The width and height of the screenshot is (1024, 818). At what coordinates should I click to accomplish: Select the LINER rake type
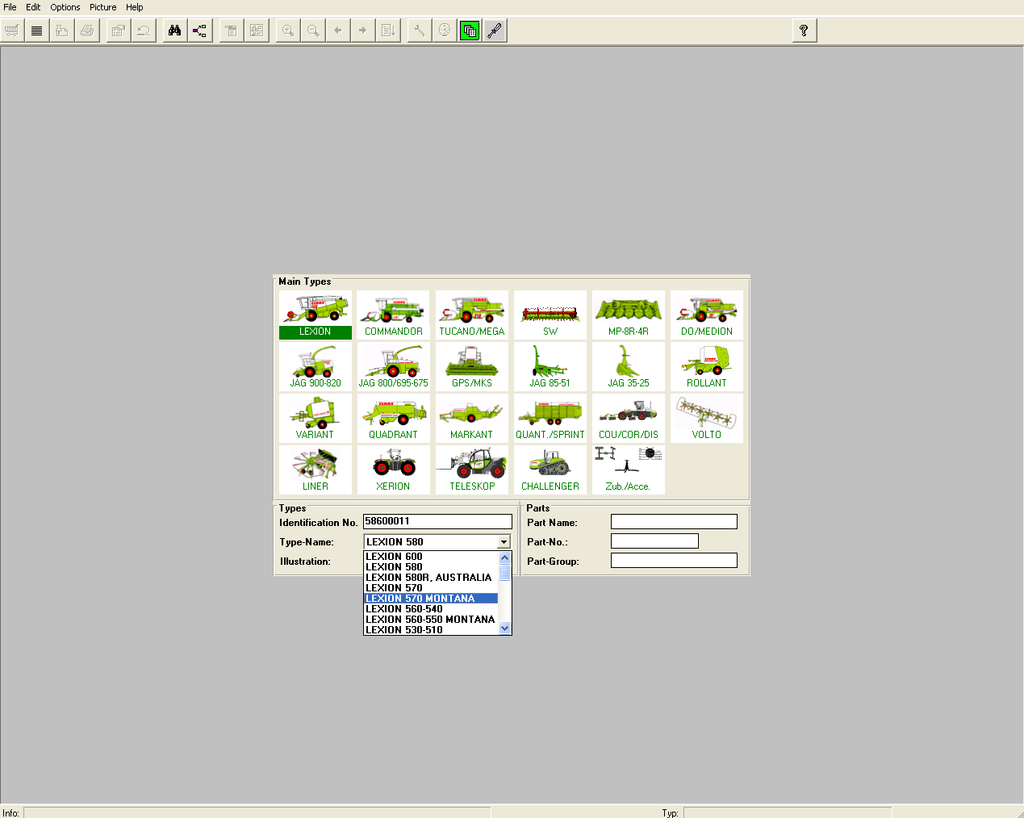point(315,470)
